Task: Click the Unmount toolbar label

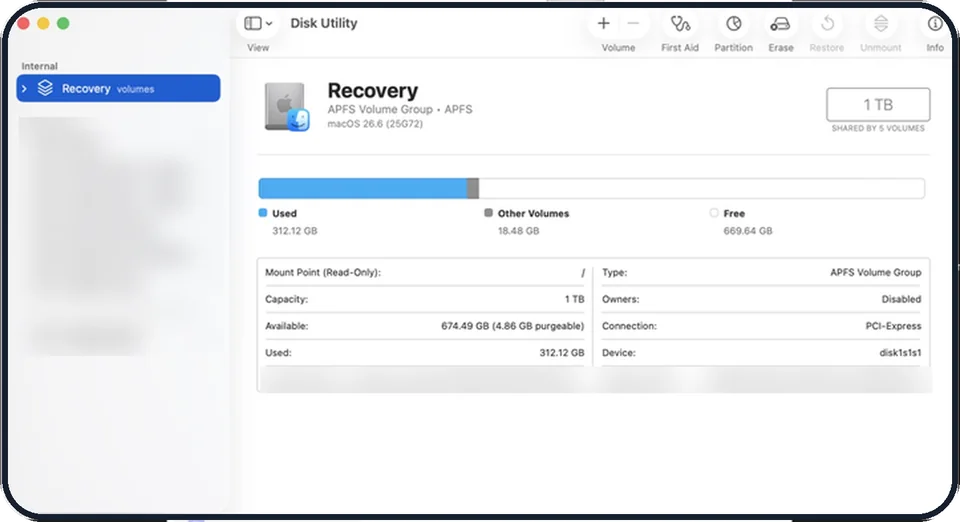Action: pos(880,48)
